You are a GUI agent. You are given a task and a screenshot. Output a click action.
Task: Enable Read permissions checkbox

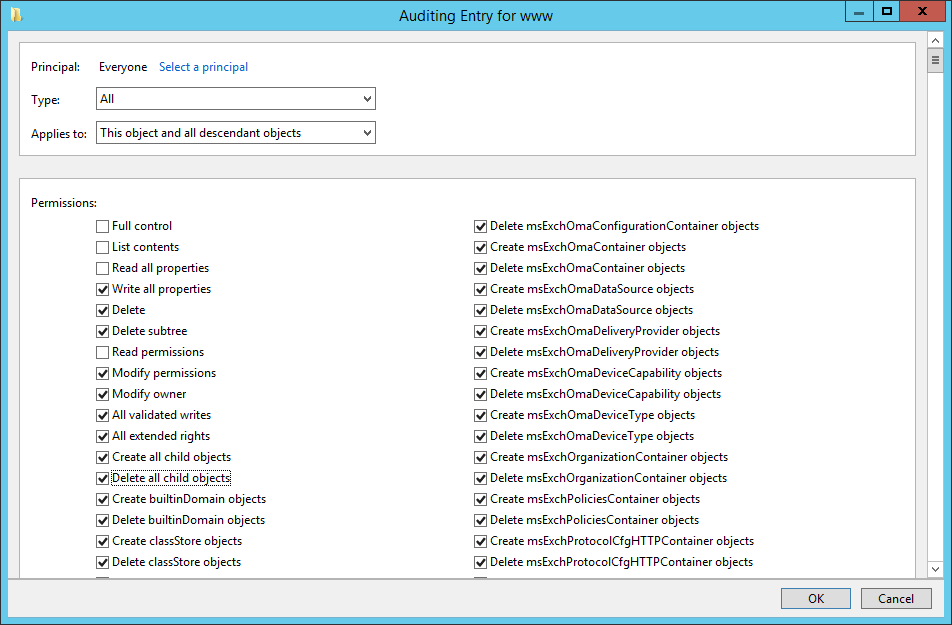pos(103,352)
